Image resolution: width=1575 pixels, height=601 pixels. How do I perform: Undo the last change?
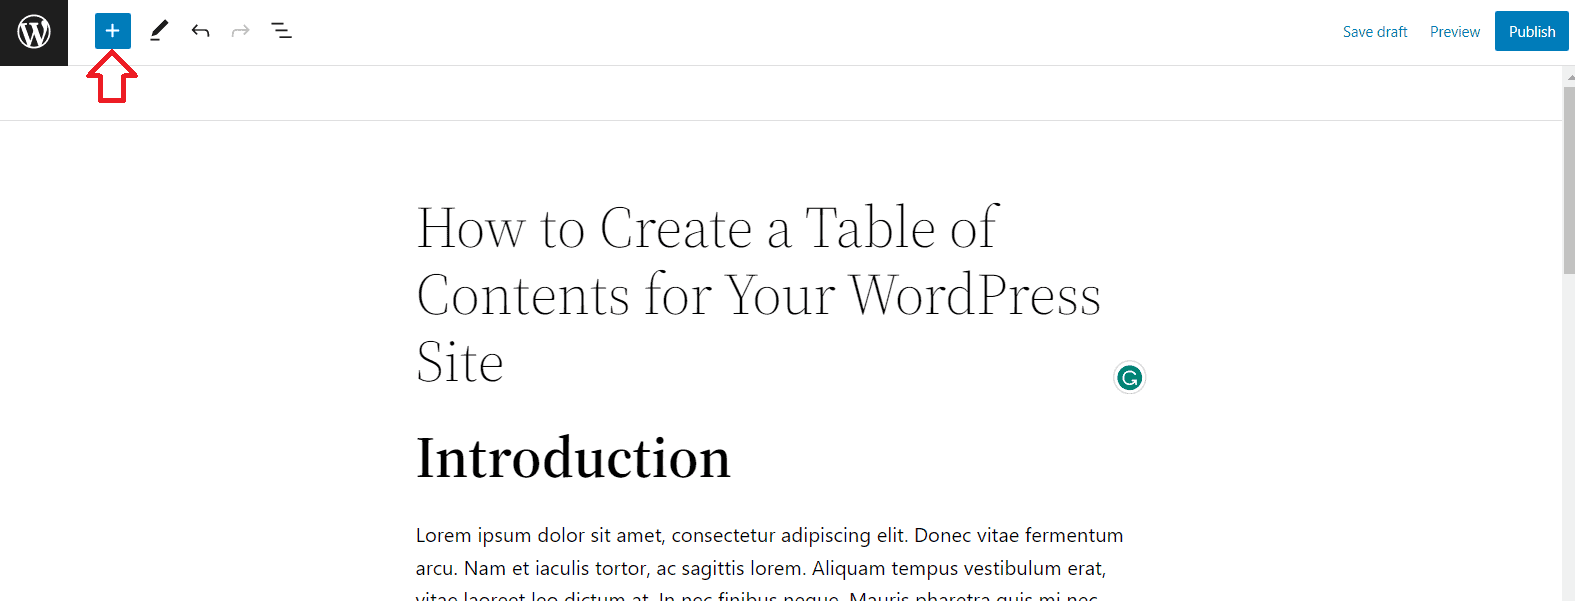[200, 31]
